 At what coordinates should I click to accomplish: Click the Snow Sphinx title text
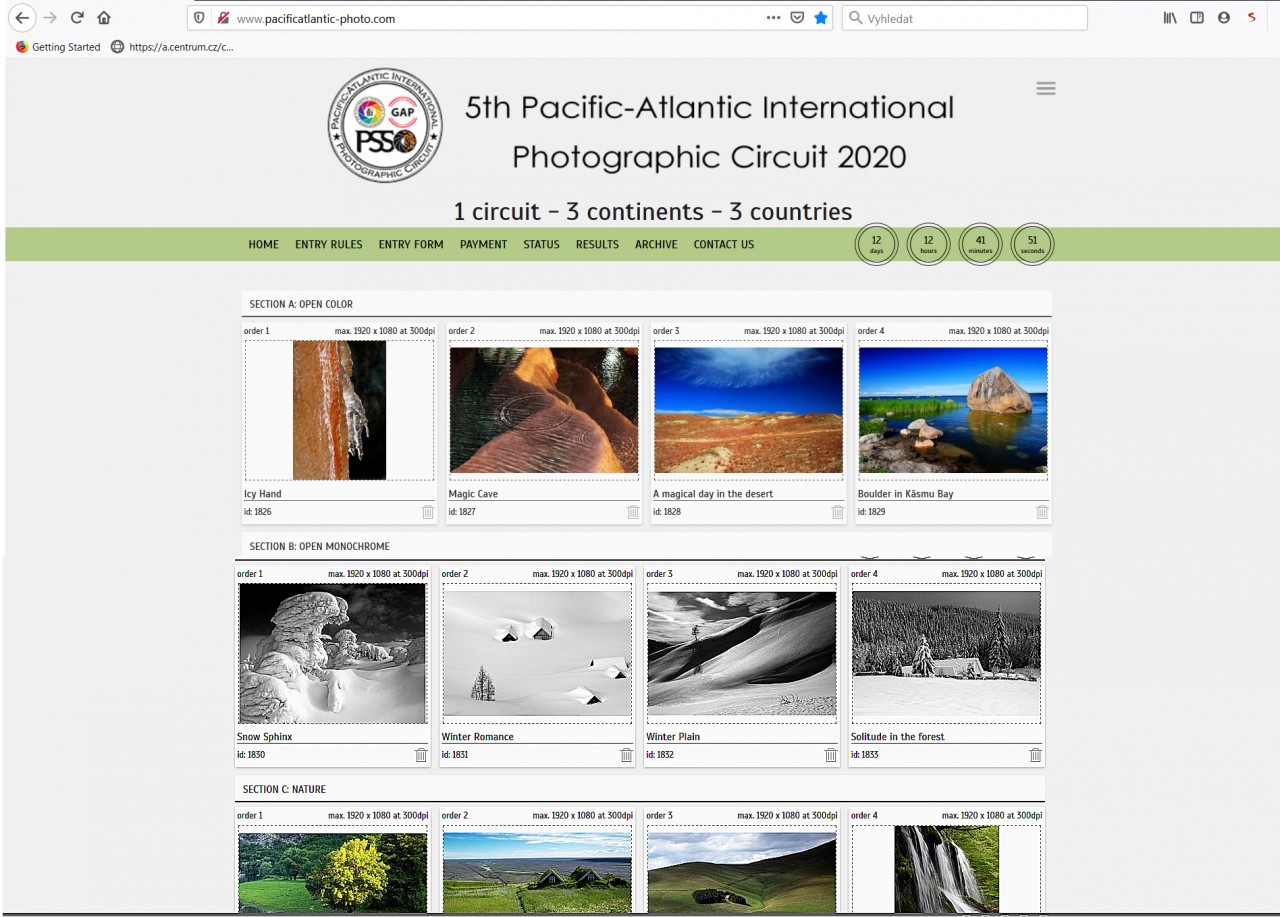(265, 737)
